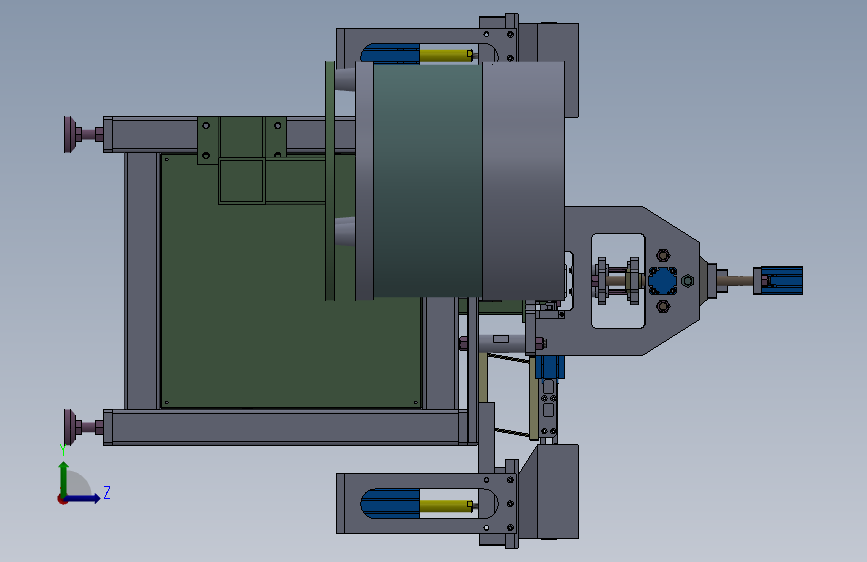
Task: Select the small green square bracket outline
Action: 242,181
